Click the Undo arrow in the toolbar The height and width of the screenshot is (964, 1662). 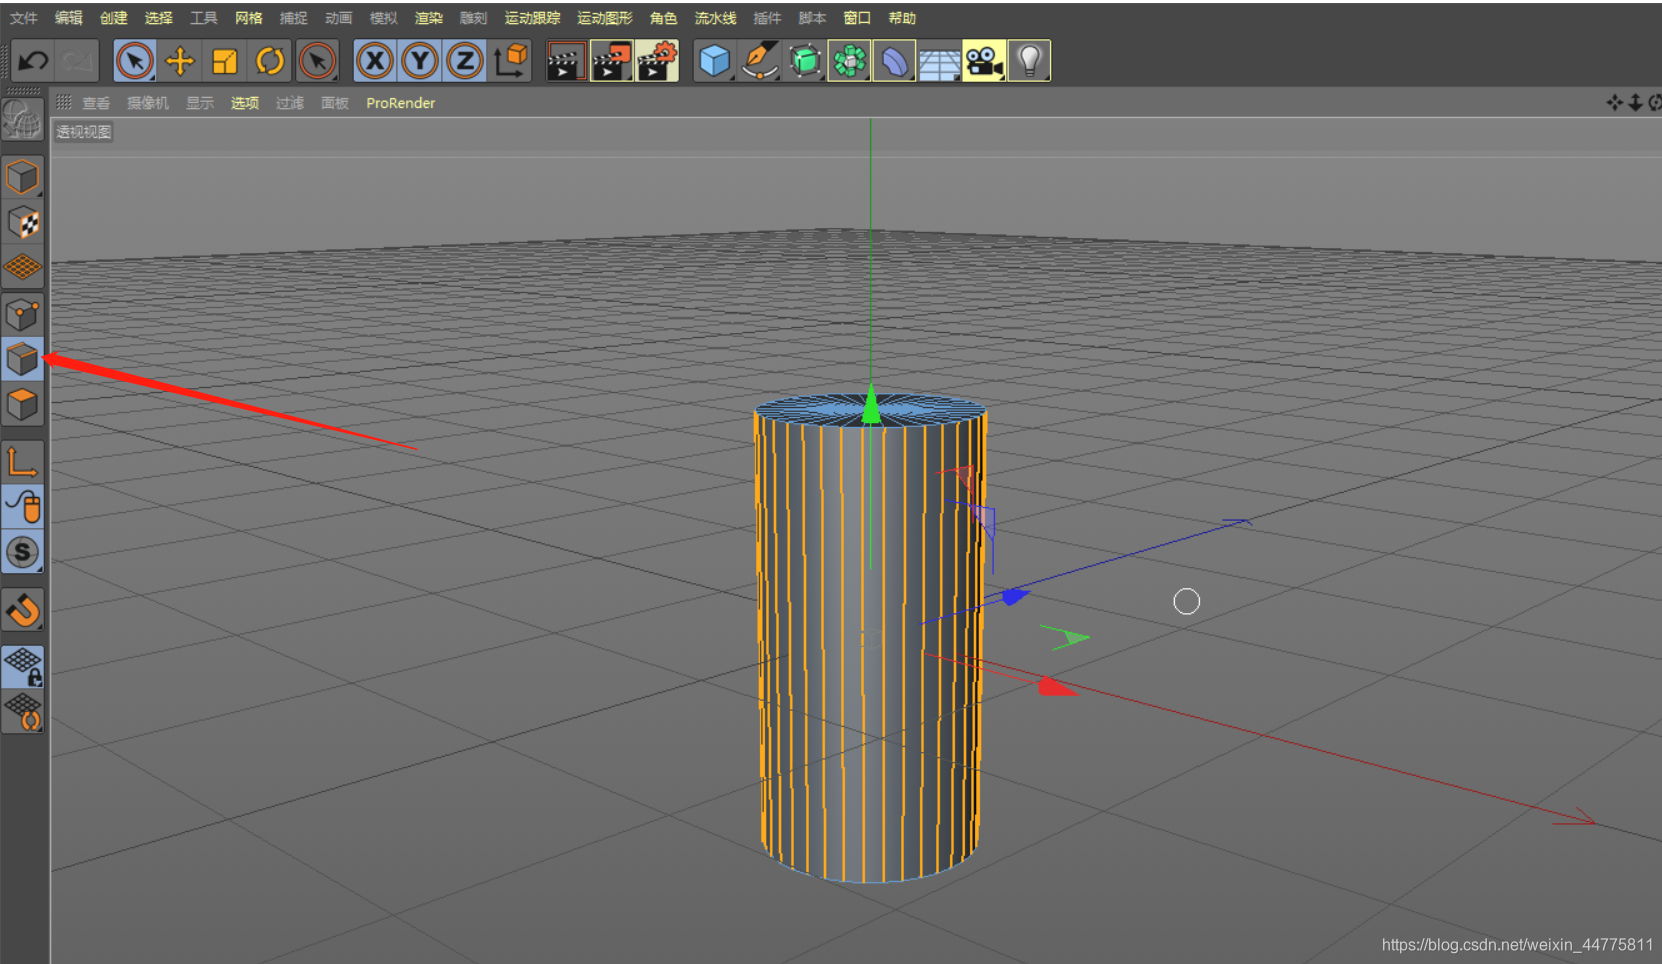pos(33,61)
